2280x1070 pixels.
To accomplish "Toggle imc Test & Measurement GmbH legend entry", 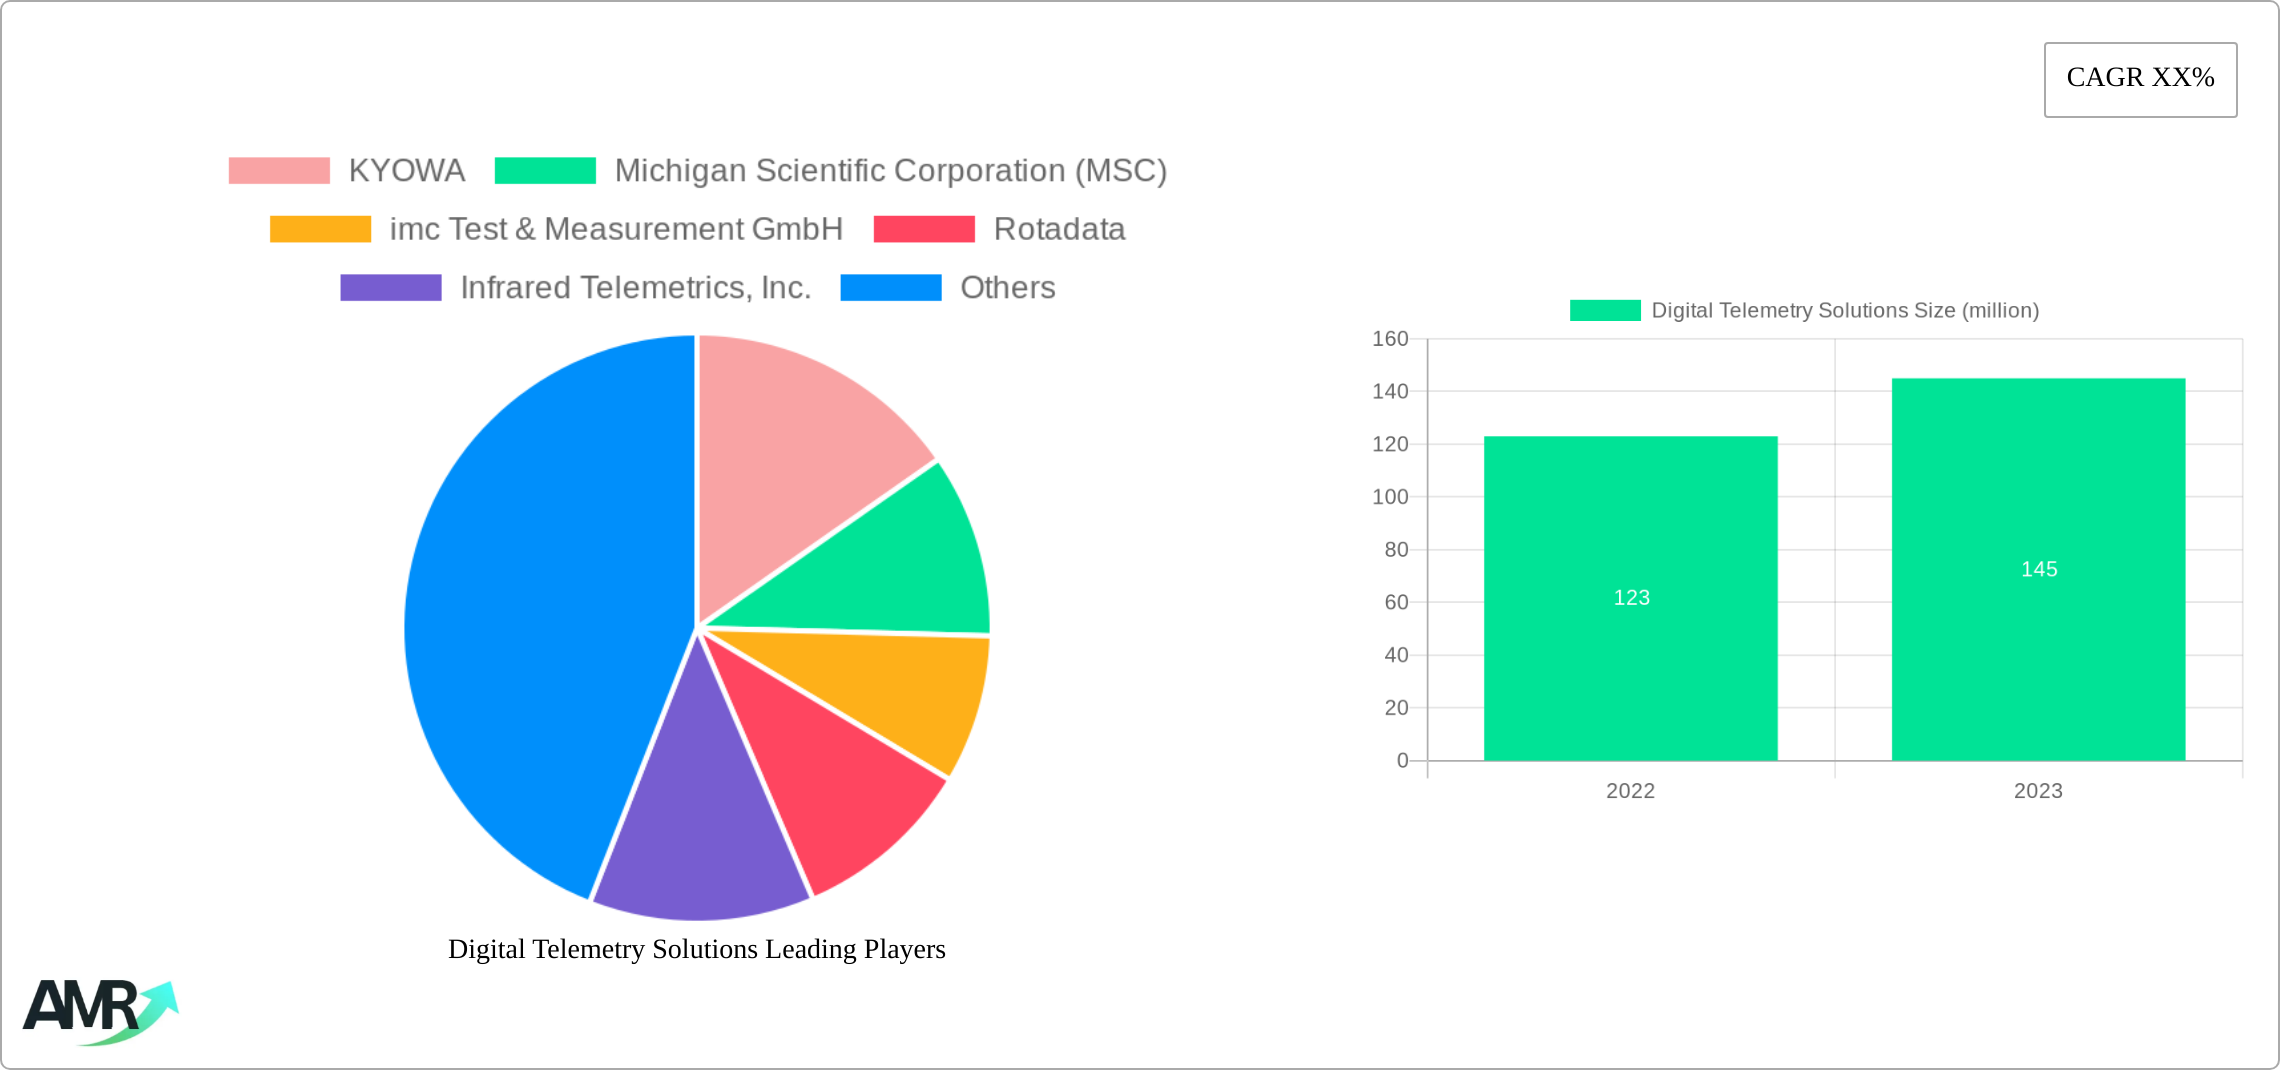I will pyautogui.click(x=615, y=229).
